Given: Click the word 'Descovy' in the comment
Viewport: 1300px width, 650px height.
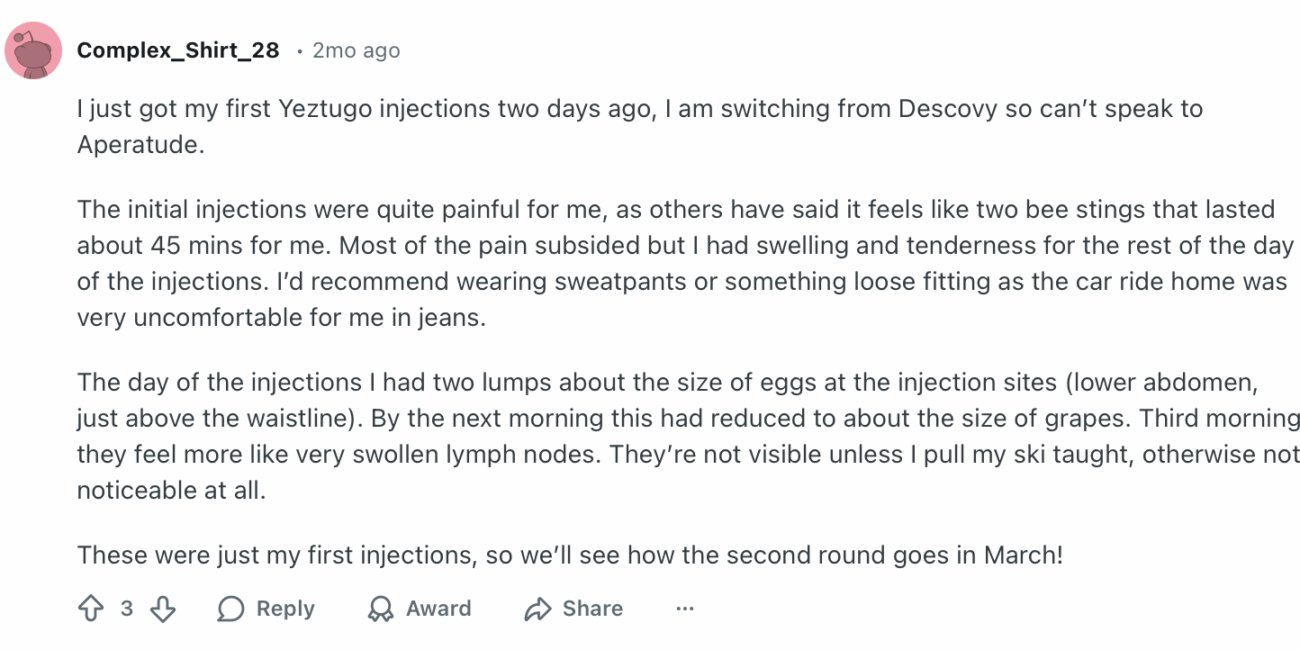Looking at the screenshot, I should point(947,108).
